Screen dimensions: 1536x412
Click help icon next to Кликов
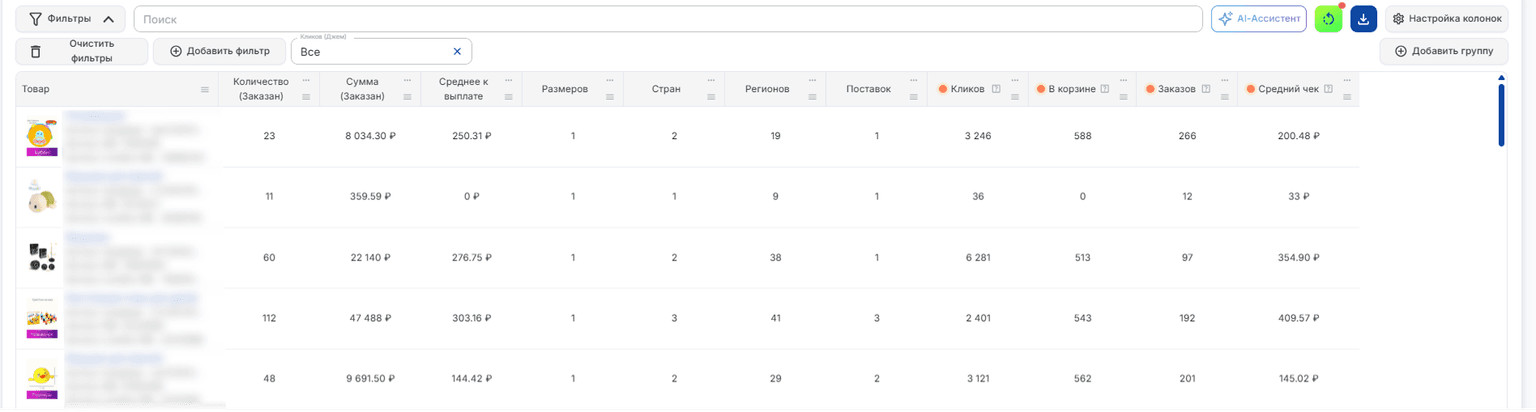point(996,89)
